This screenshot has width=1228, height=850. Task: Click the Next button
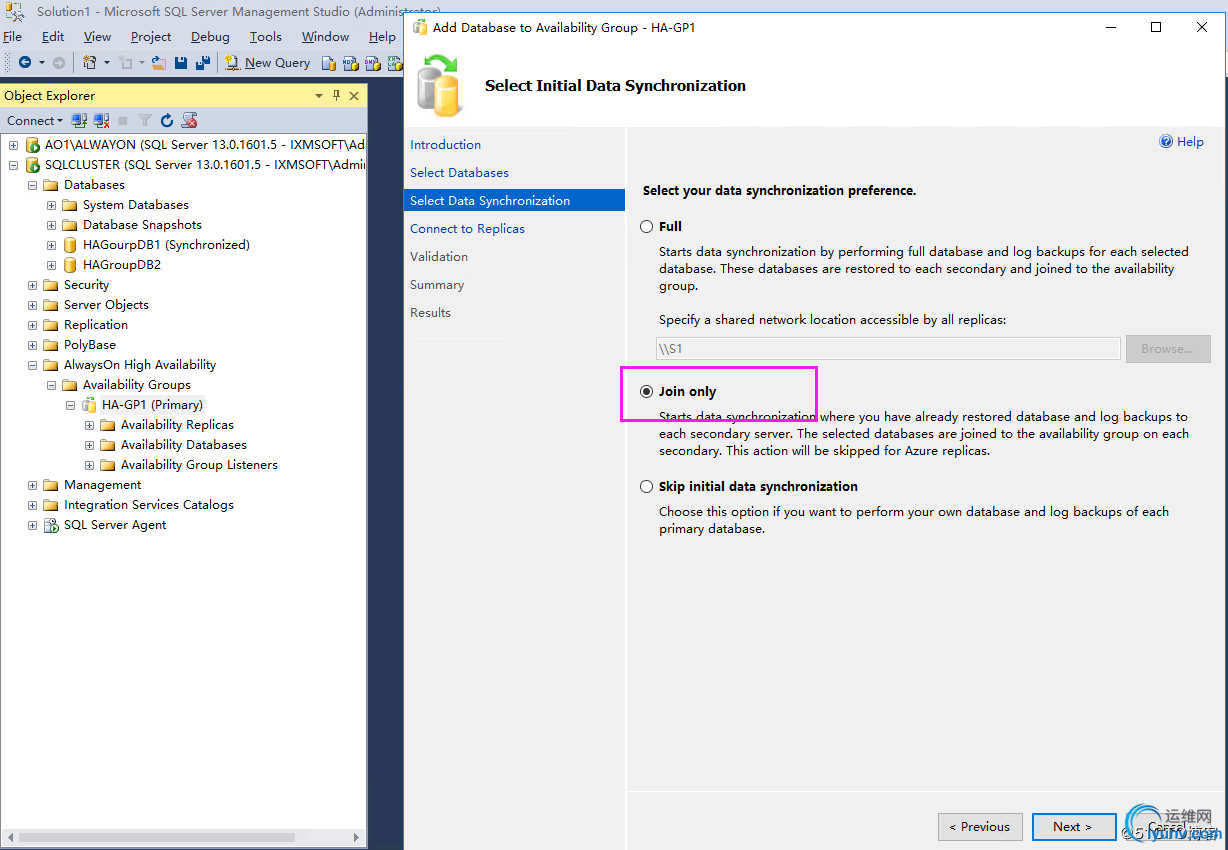coord(1075,826)
